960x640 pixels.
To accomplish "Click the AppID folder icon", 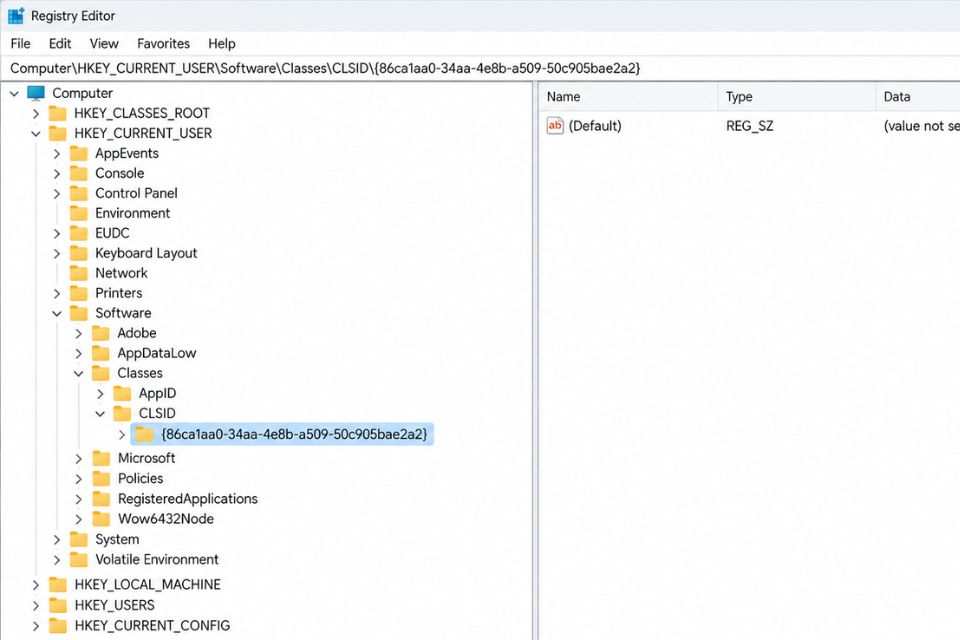I will tap(122, 393).
